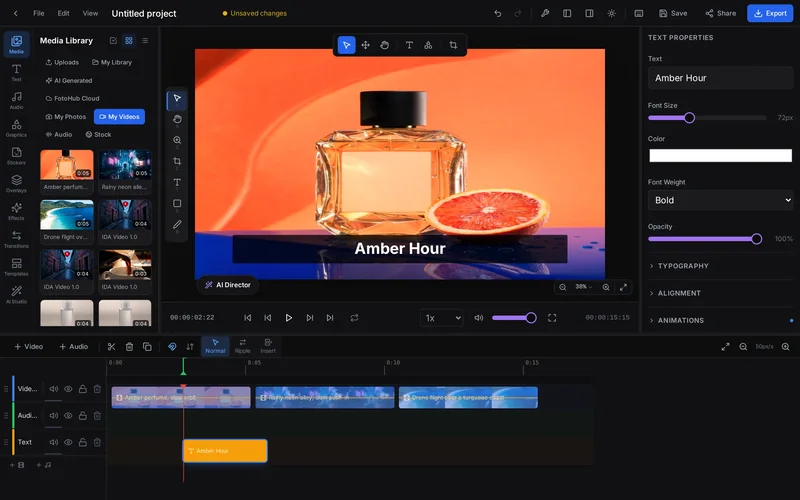The image size is (800, 500).
Task: Toggle loop playback
Action: 354,317
